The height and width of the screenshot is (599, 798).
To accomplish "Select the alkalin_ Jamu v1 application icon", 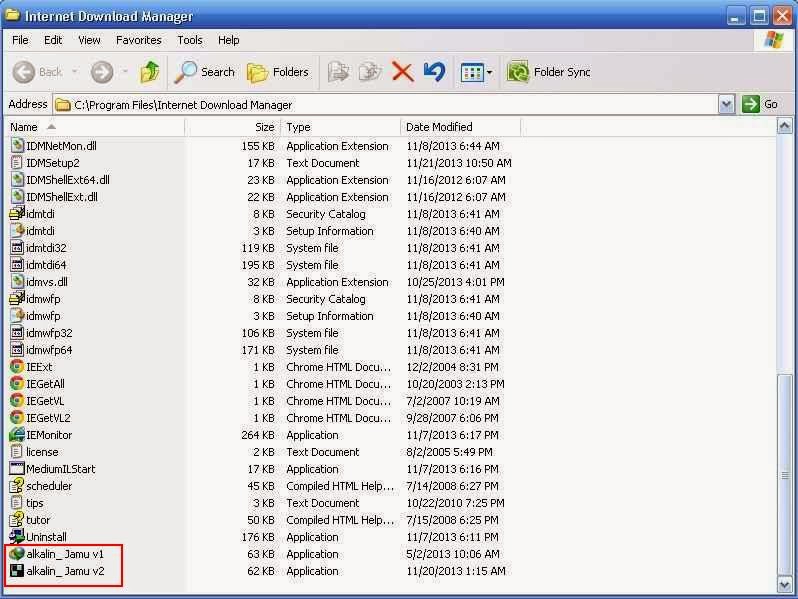I will pyautogui.click(x=17, y=554).
